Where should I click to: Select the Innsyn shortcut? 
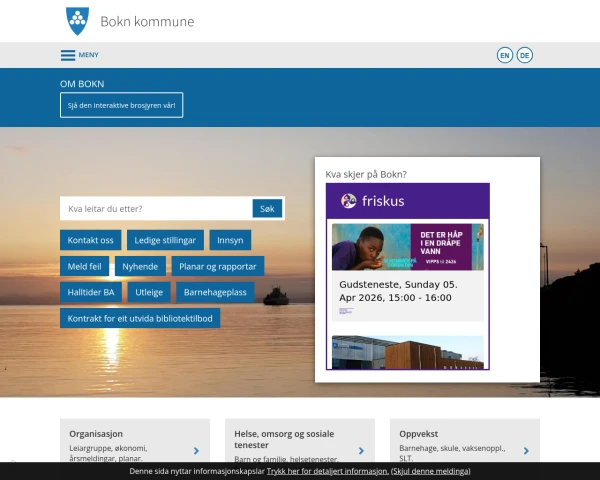pyautogui.click(x=230, y=240)
